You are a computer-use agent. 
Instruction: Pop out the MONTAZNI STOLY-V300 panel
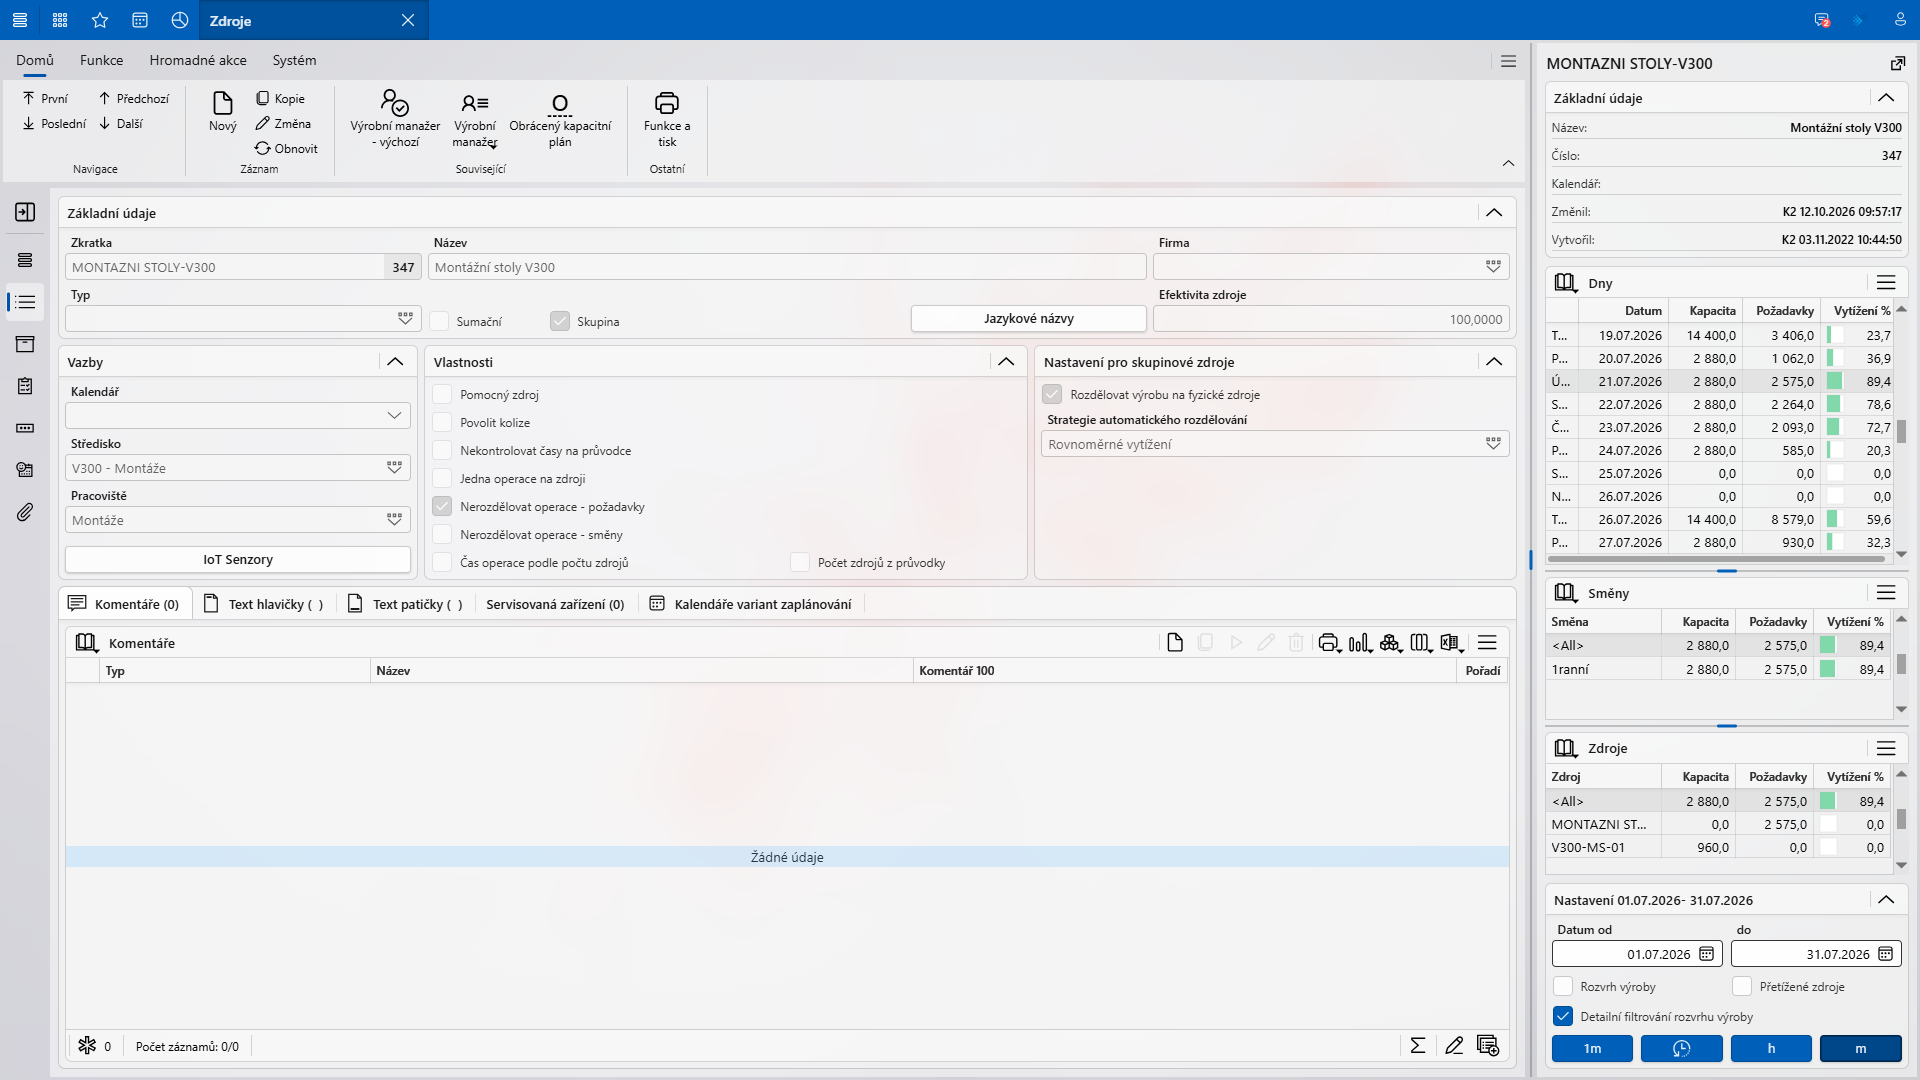[x=1897, y=63]
